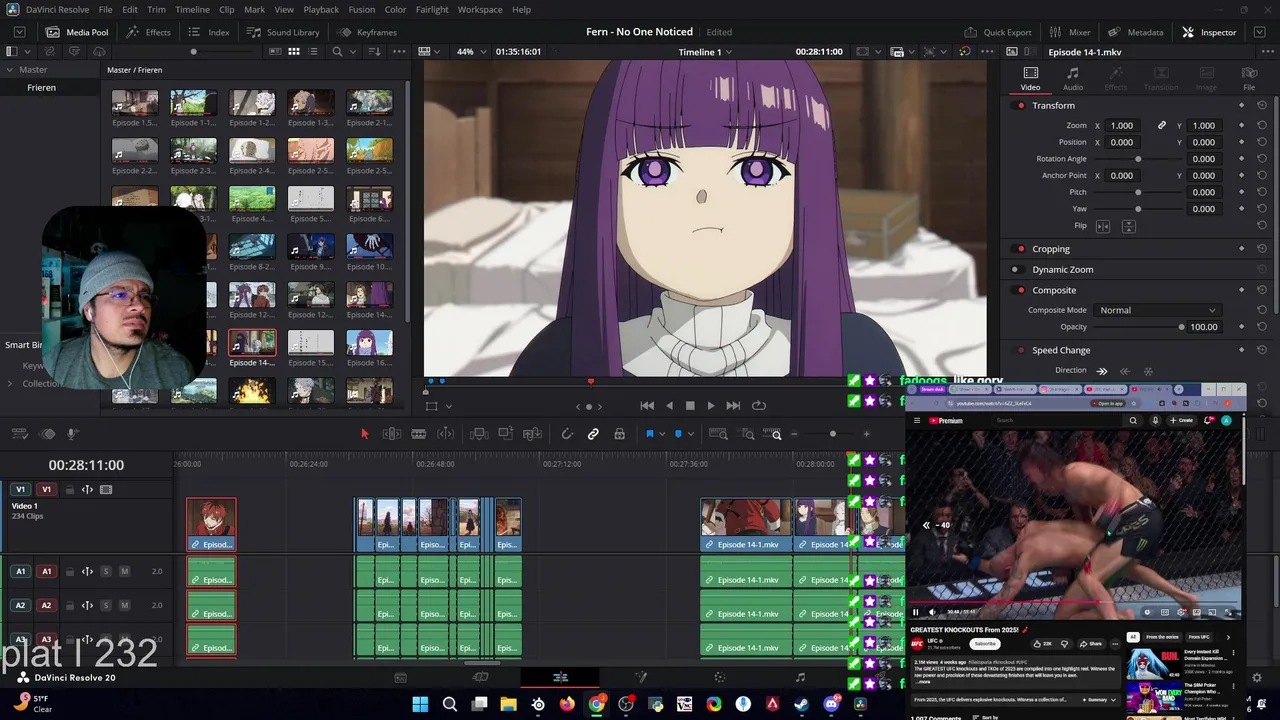Expand the Cropping section

1051,249
